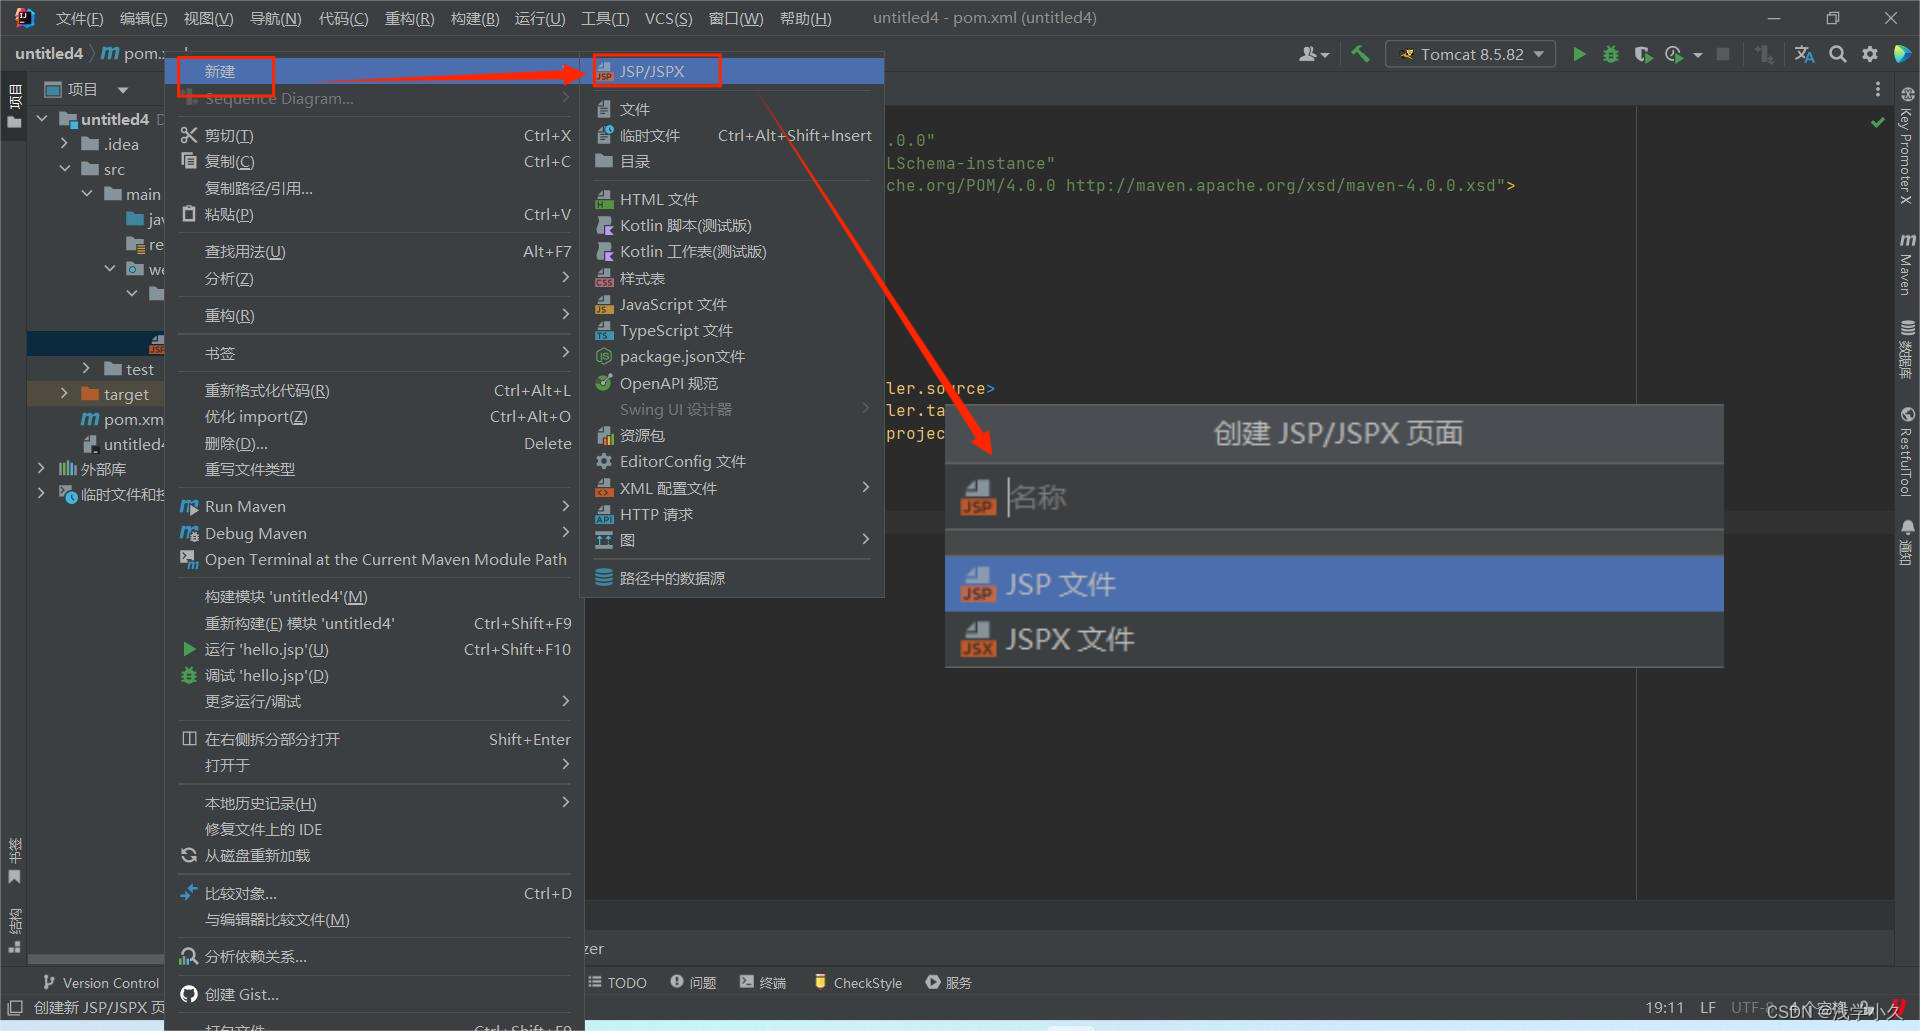Click the editor tab options kebab icon
The width and height of the screenshot is (1920, 1031).
tap(1877, 89)
